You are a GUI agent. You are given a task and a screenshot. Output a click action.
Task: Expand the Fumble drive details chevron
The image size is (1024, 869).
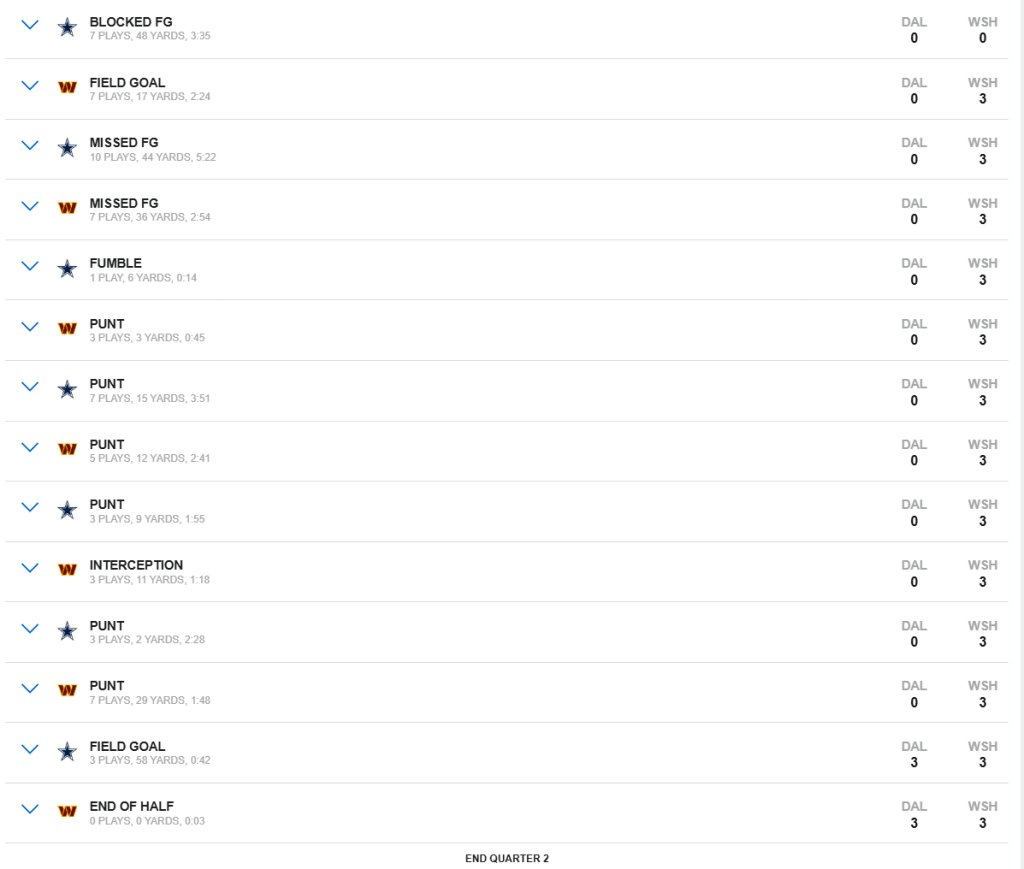[x=30, y=267]
